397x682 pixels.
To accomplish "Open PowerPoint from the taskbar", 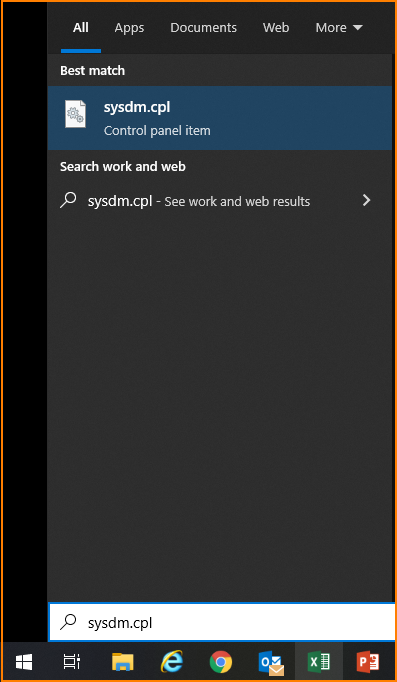I will click(368, 662).
